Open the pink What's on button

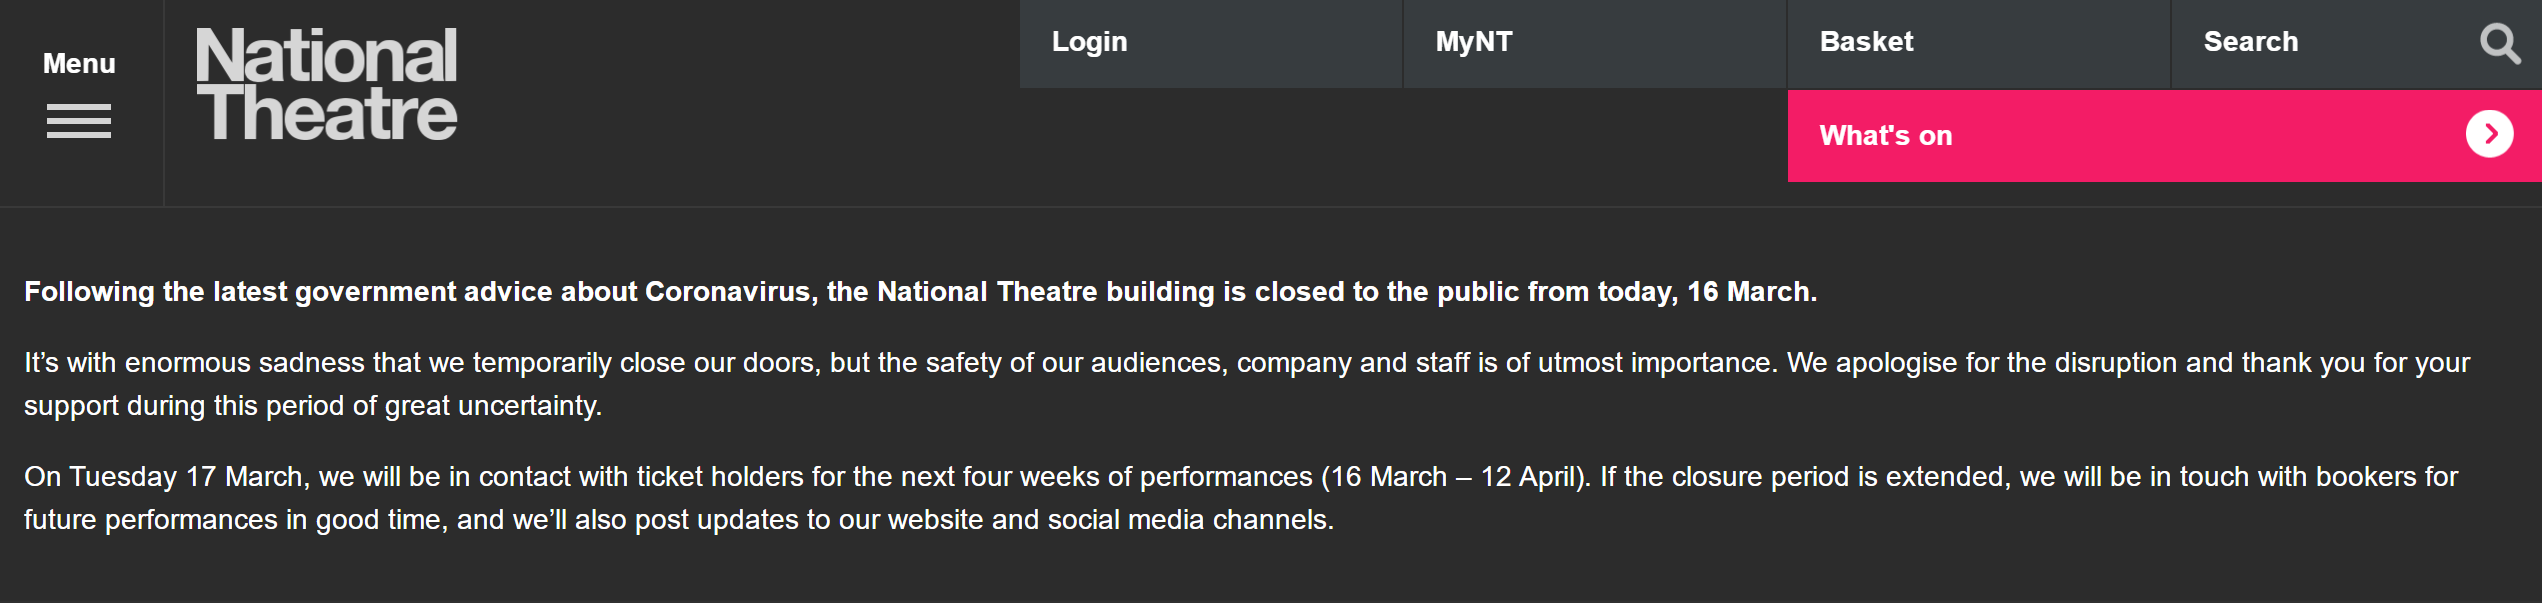(x=2164, y=136)
